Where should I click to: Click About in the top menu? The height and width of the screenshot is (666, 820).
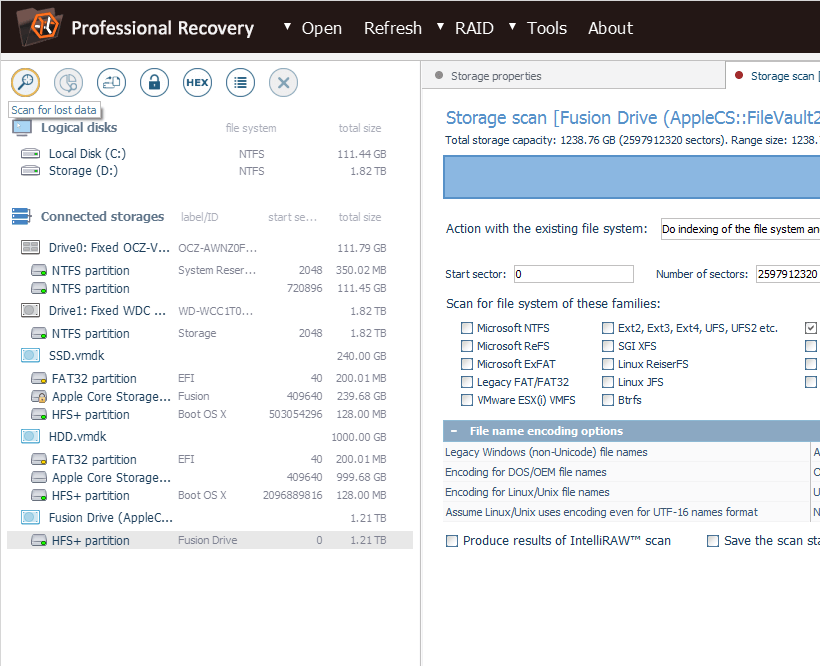610,28
